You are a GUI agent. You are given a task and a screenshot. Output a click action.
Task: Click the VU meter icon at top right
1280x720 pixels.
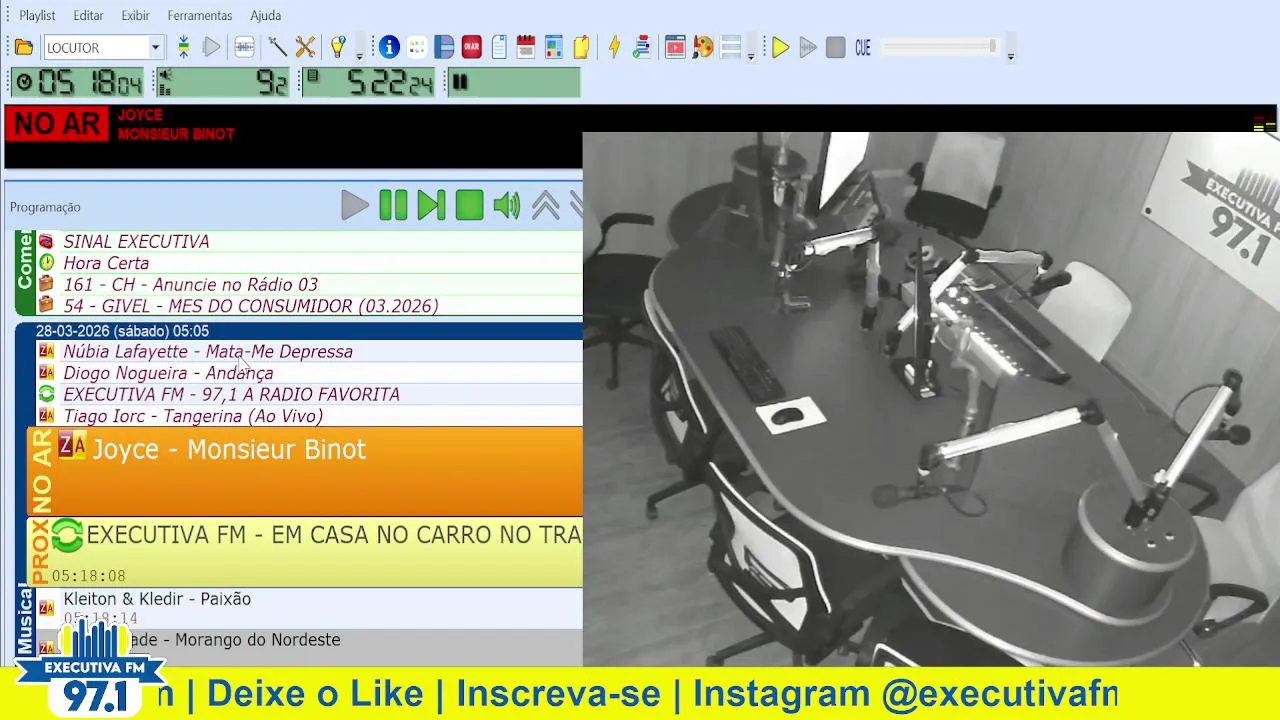pos(1264,124)
